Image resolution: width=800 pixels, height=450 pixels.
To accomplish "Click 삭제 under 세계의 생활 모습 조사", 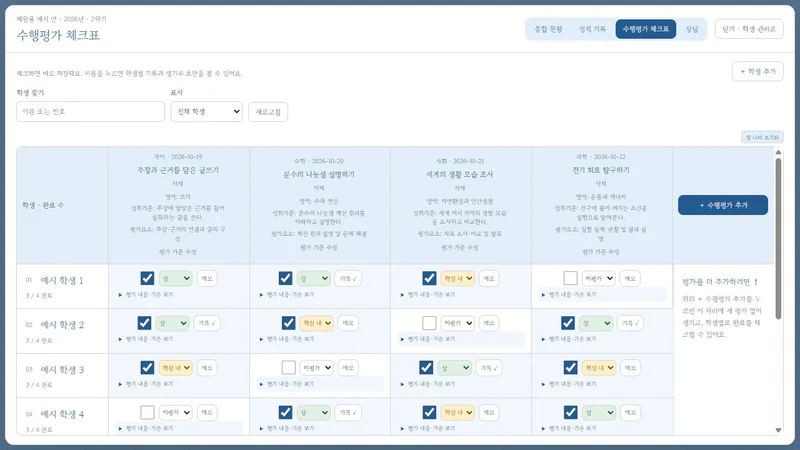I will click(x=460, y=188).
